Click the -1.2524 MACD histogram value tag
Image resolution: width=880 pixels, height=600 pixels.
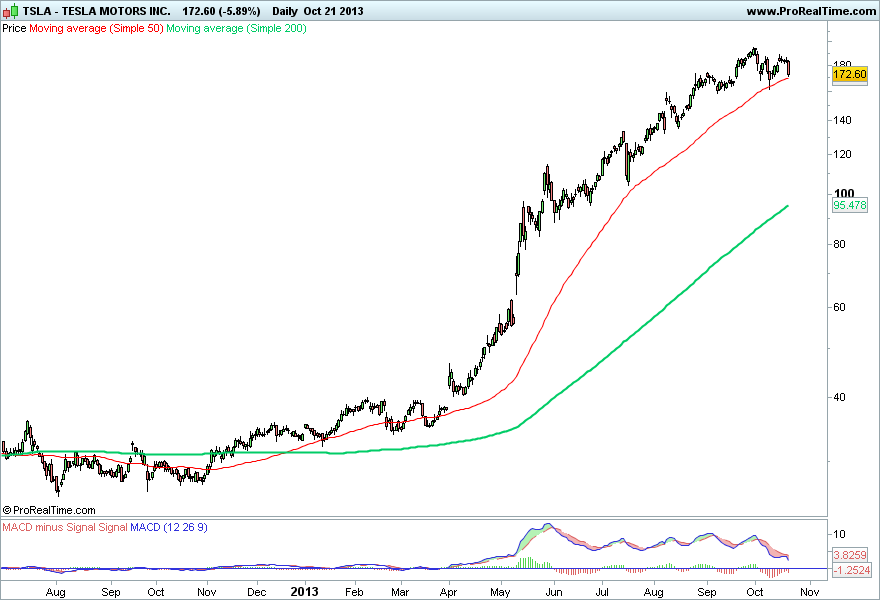click(x=852, y=570)
